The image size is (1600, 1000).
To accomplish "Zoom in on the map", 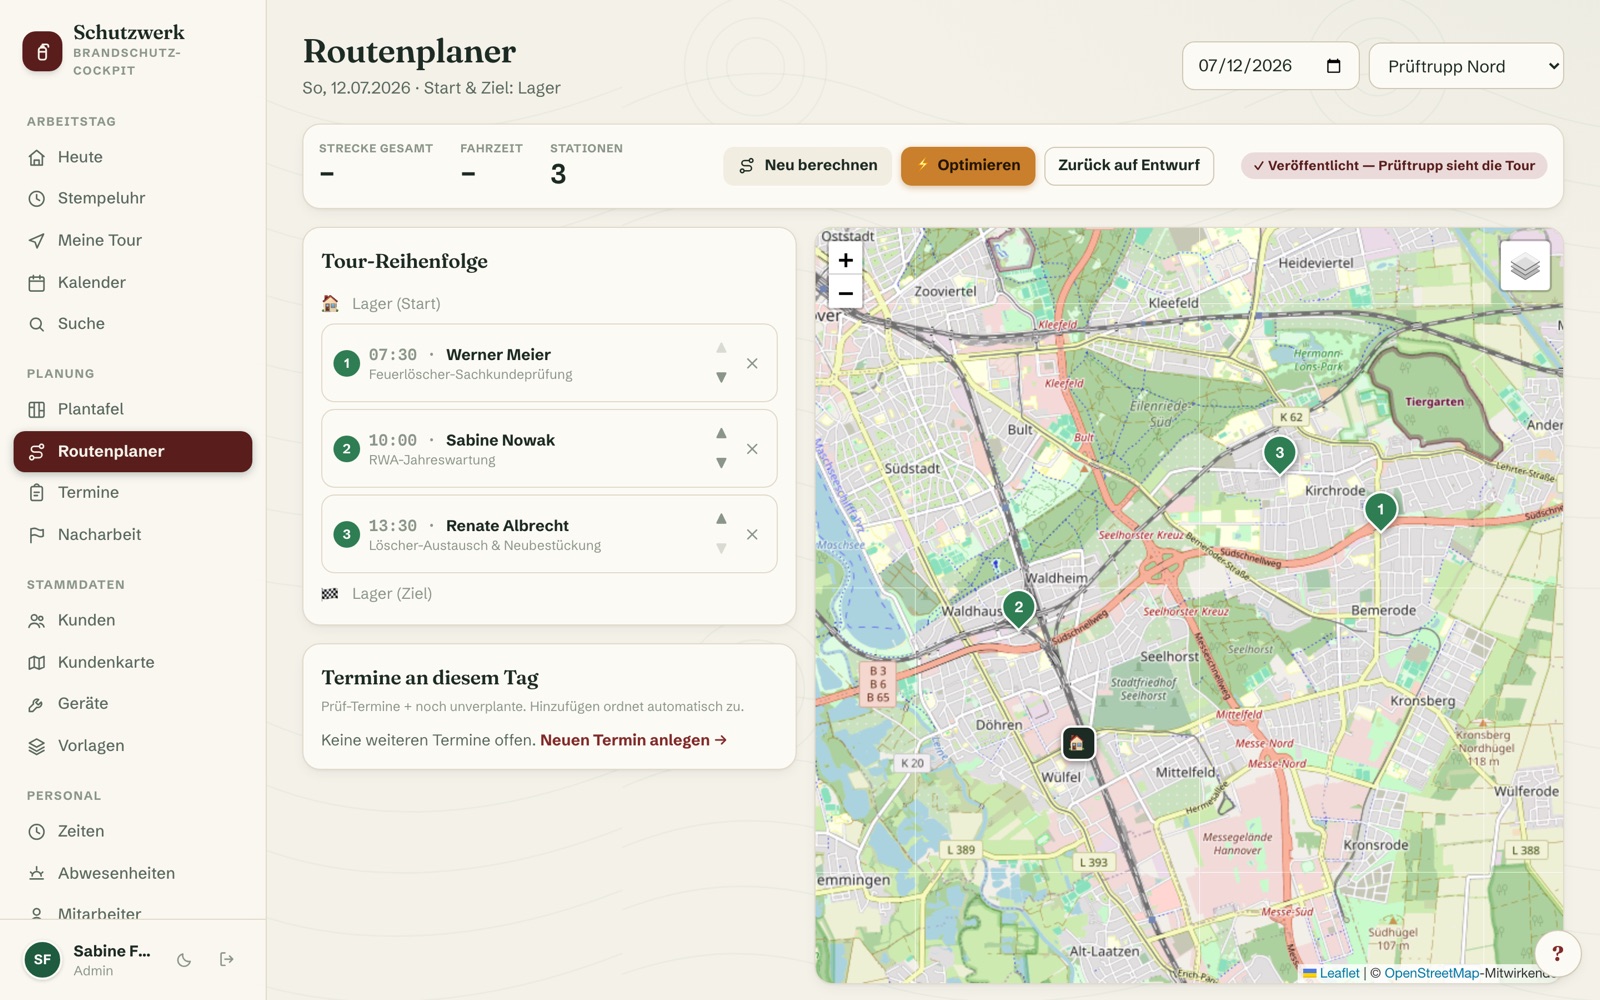I will pyautogui.click(x=845, y=260).
